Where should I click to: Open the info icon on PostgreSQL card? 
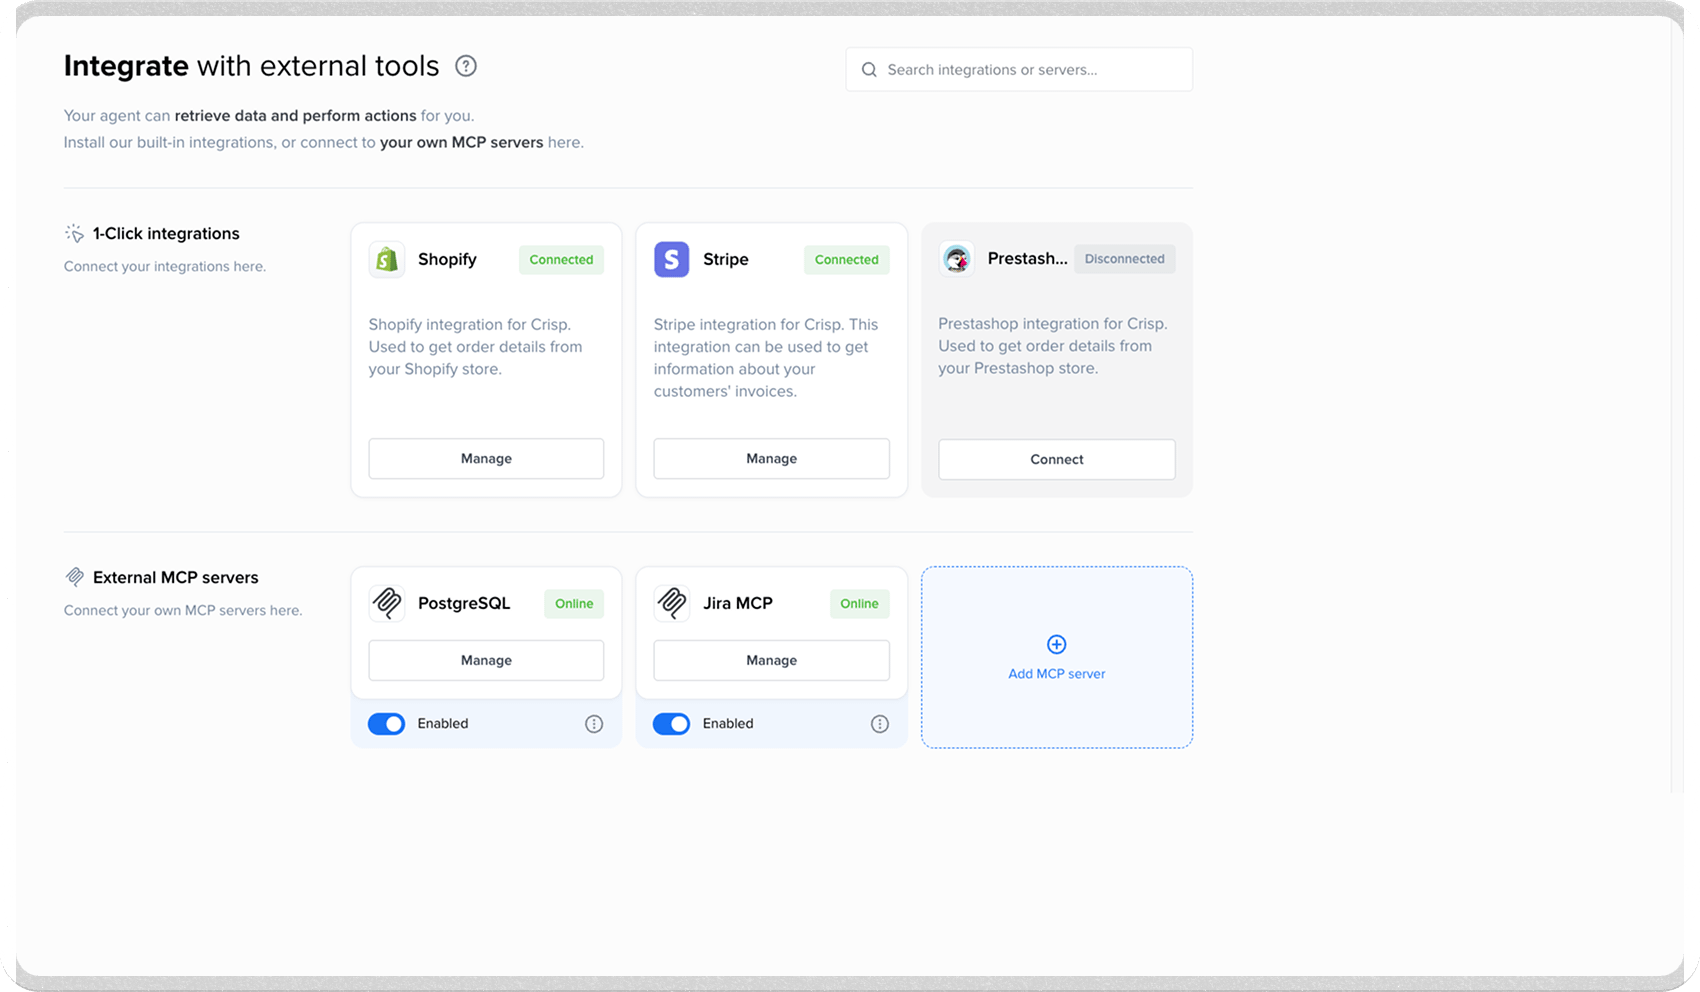pos(594,723)
